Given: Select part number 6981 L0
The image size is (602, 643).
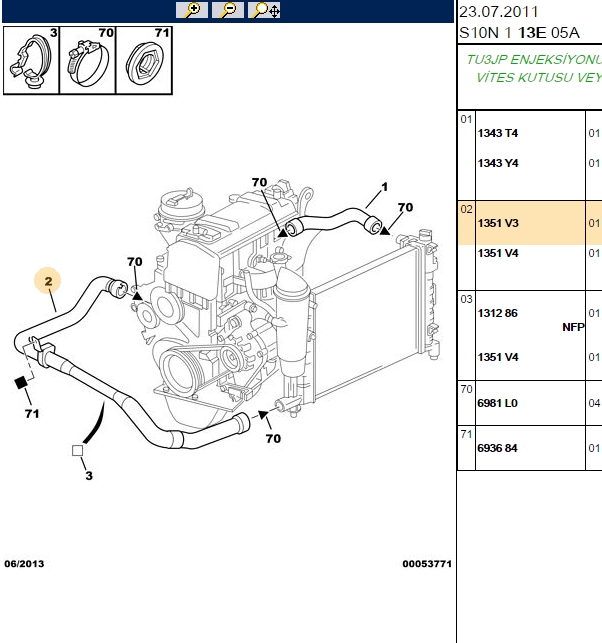Looking at the screenshot, I should tap(497, 403).
